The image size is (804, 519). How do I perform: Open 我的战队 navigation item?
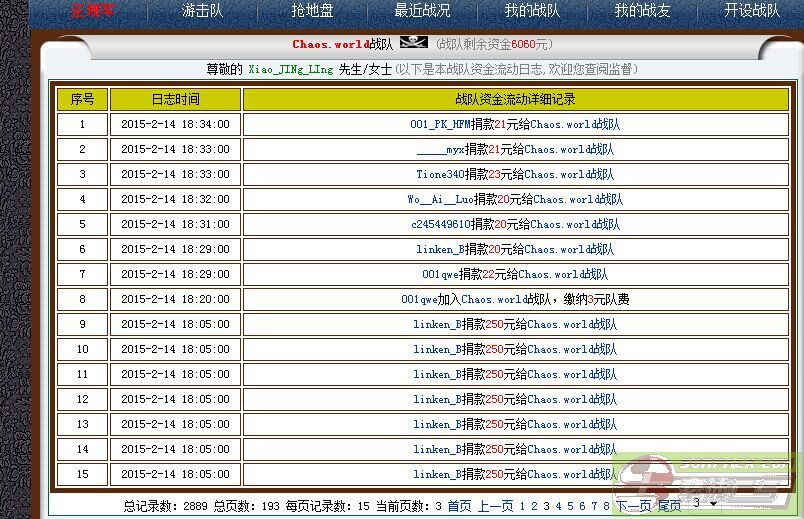click(531, 11)
